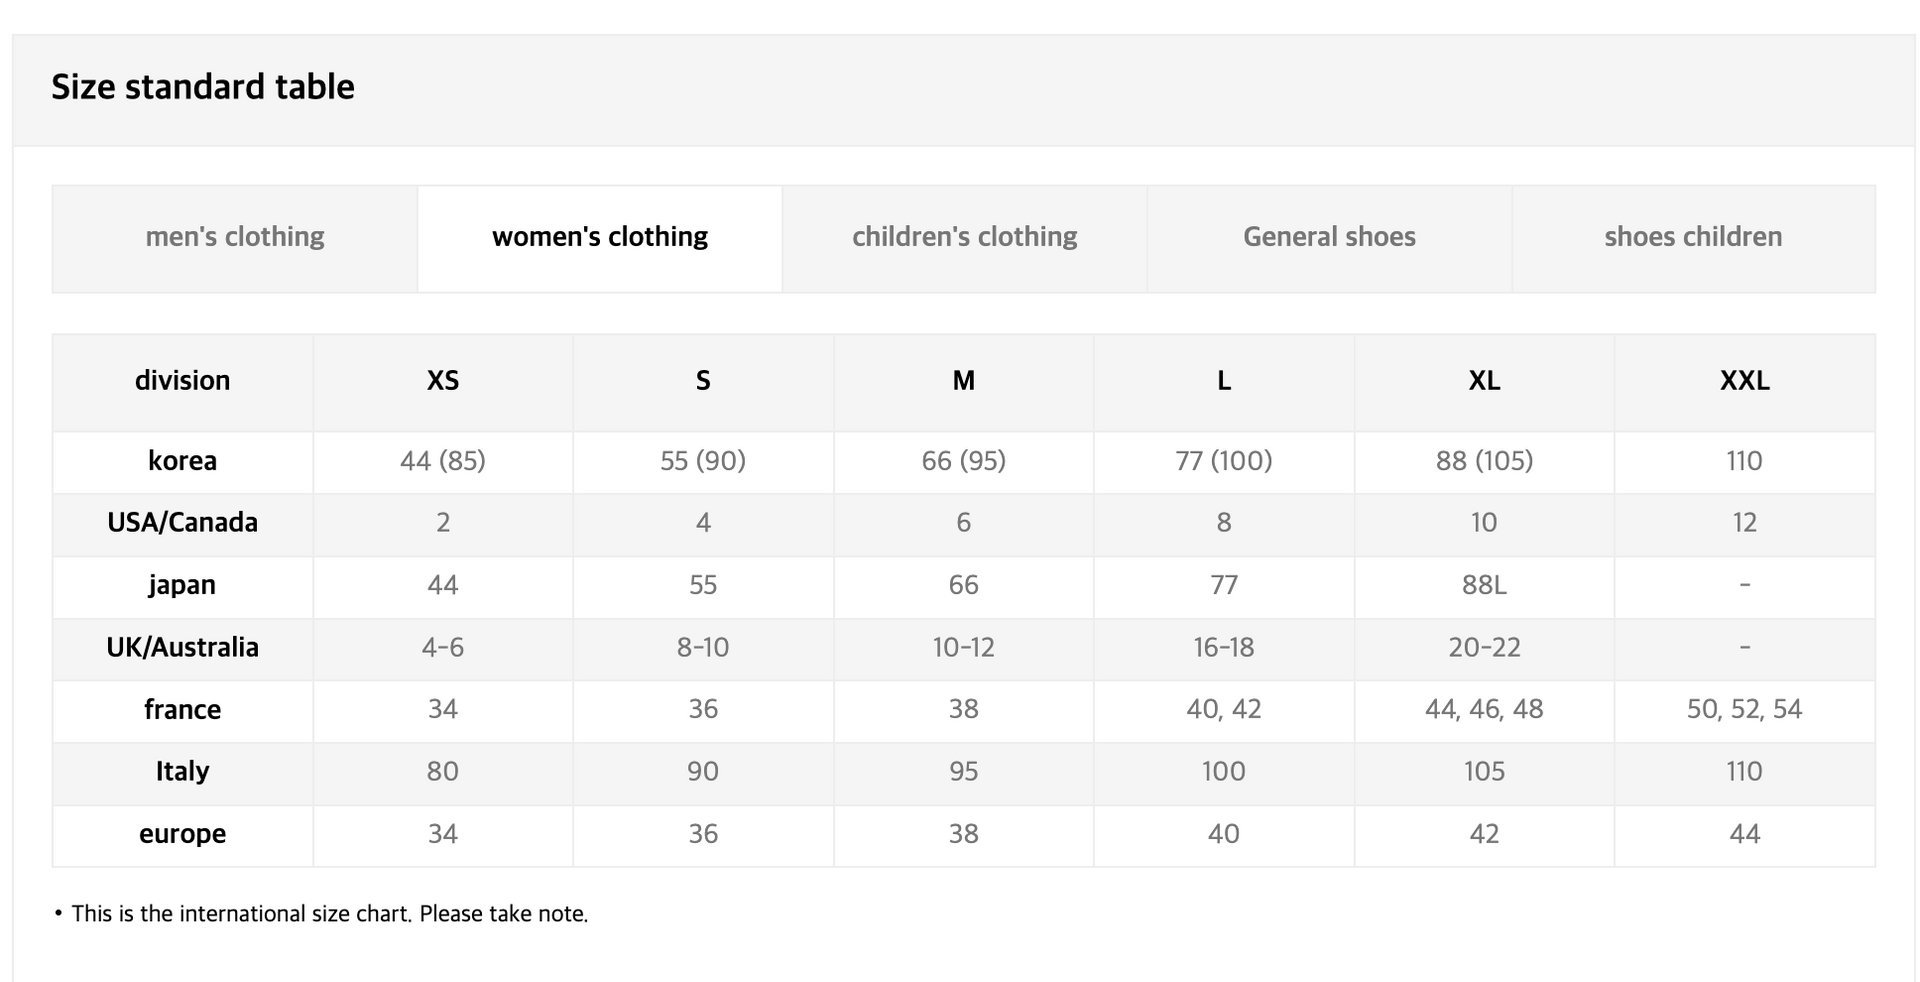This screenshot has width=1920, height=982.
Task: Switch to the men's clothing tab
Action: click(235, 238)
